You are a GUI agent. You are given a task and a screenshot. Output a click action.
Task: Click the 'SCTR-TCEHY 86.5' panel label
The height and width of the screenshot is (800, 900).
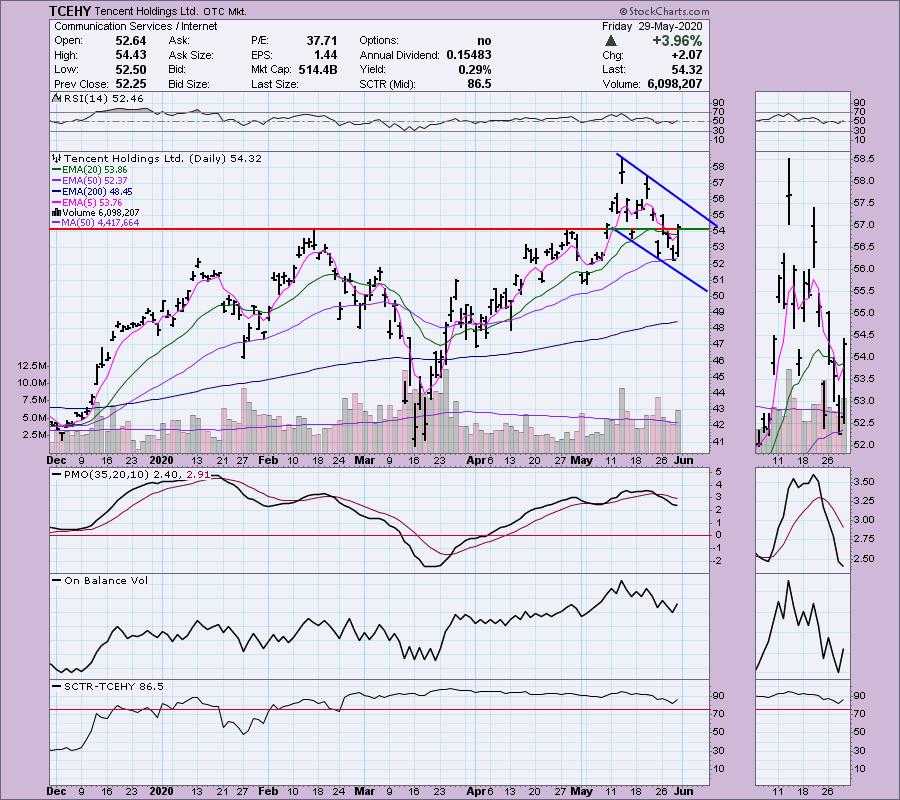(x=114, y=686)
